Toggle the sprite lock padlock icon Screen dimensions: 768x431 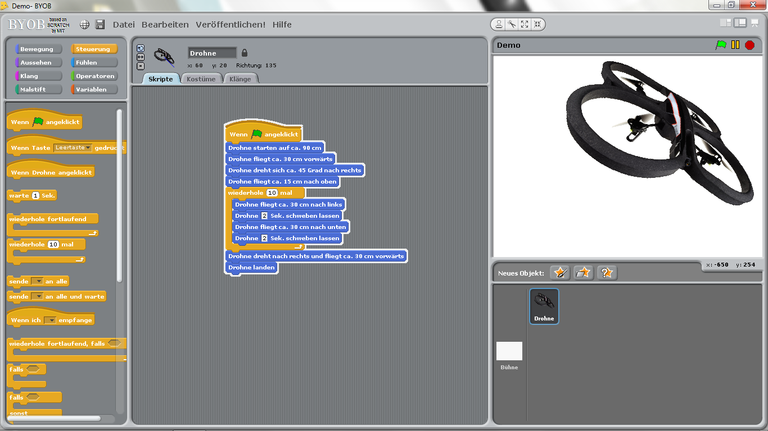point(244,52)
